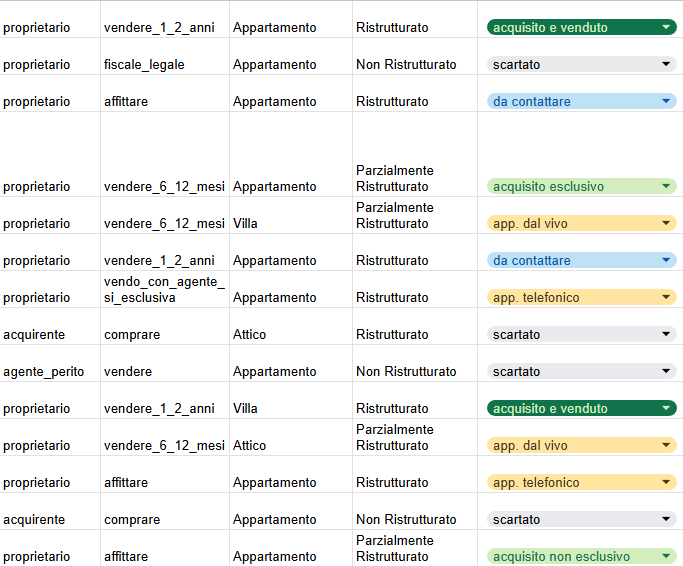Select the "vendere" cell in agente_perito row
The height and width of the screenshot is (566, 683).
pos(128,372)
